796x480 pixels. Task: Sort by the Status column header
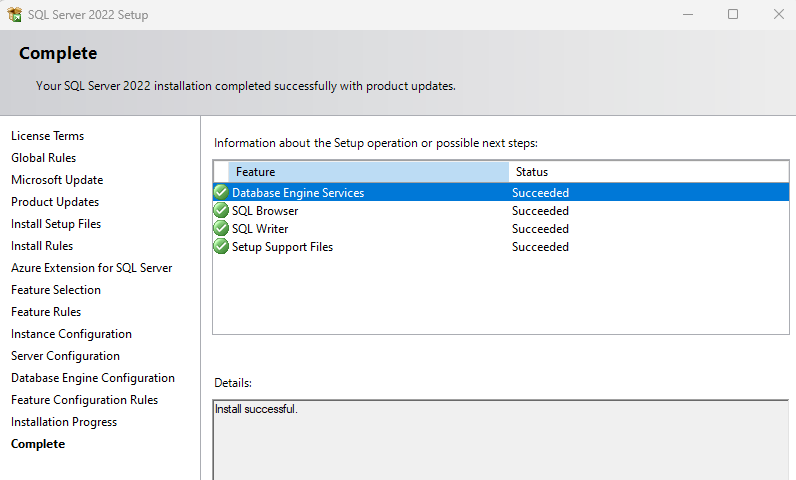click(649, 172)
